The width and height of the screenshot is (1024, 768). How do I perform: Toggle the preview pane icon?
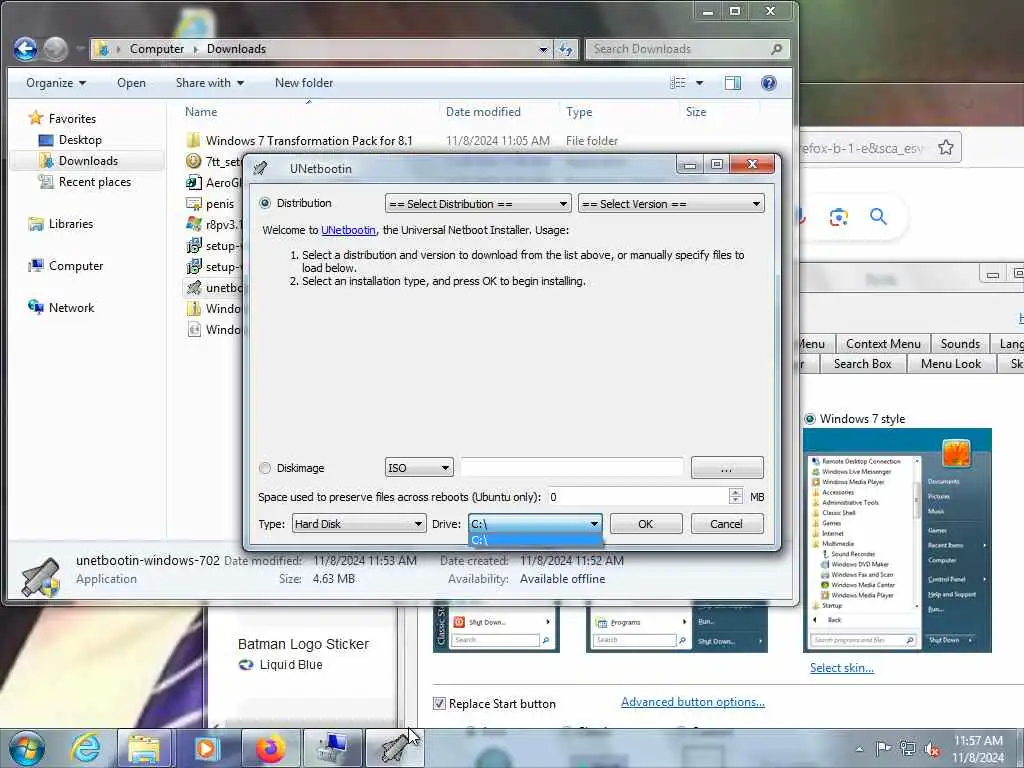(733, 83)
